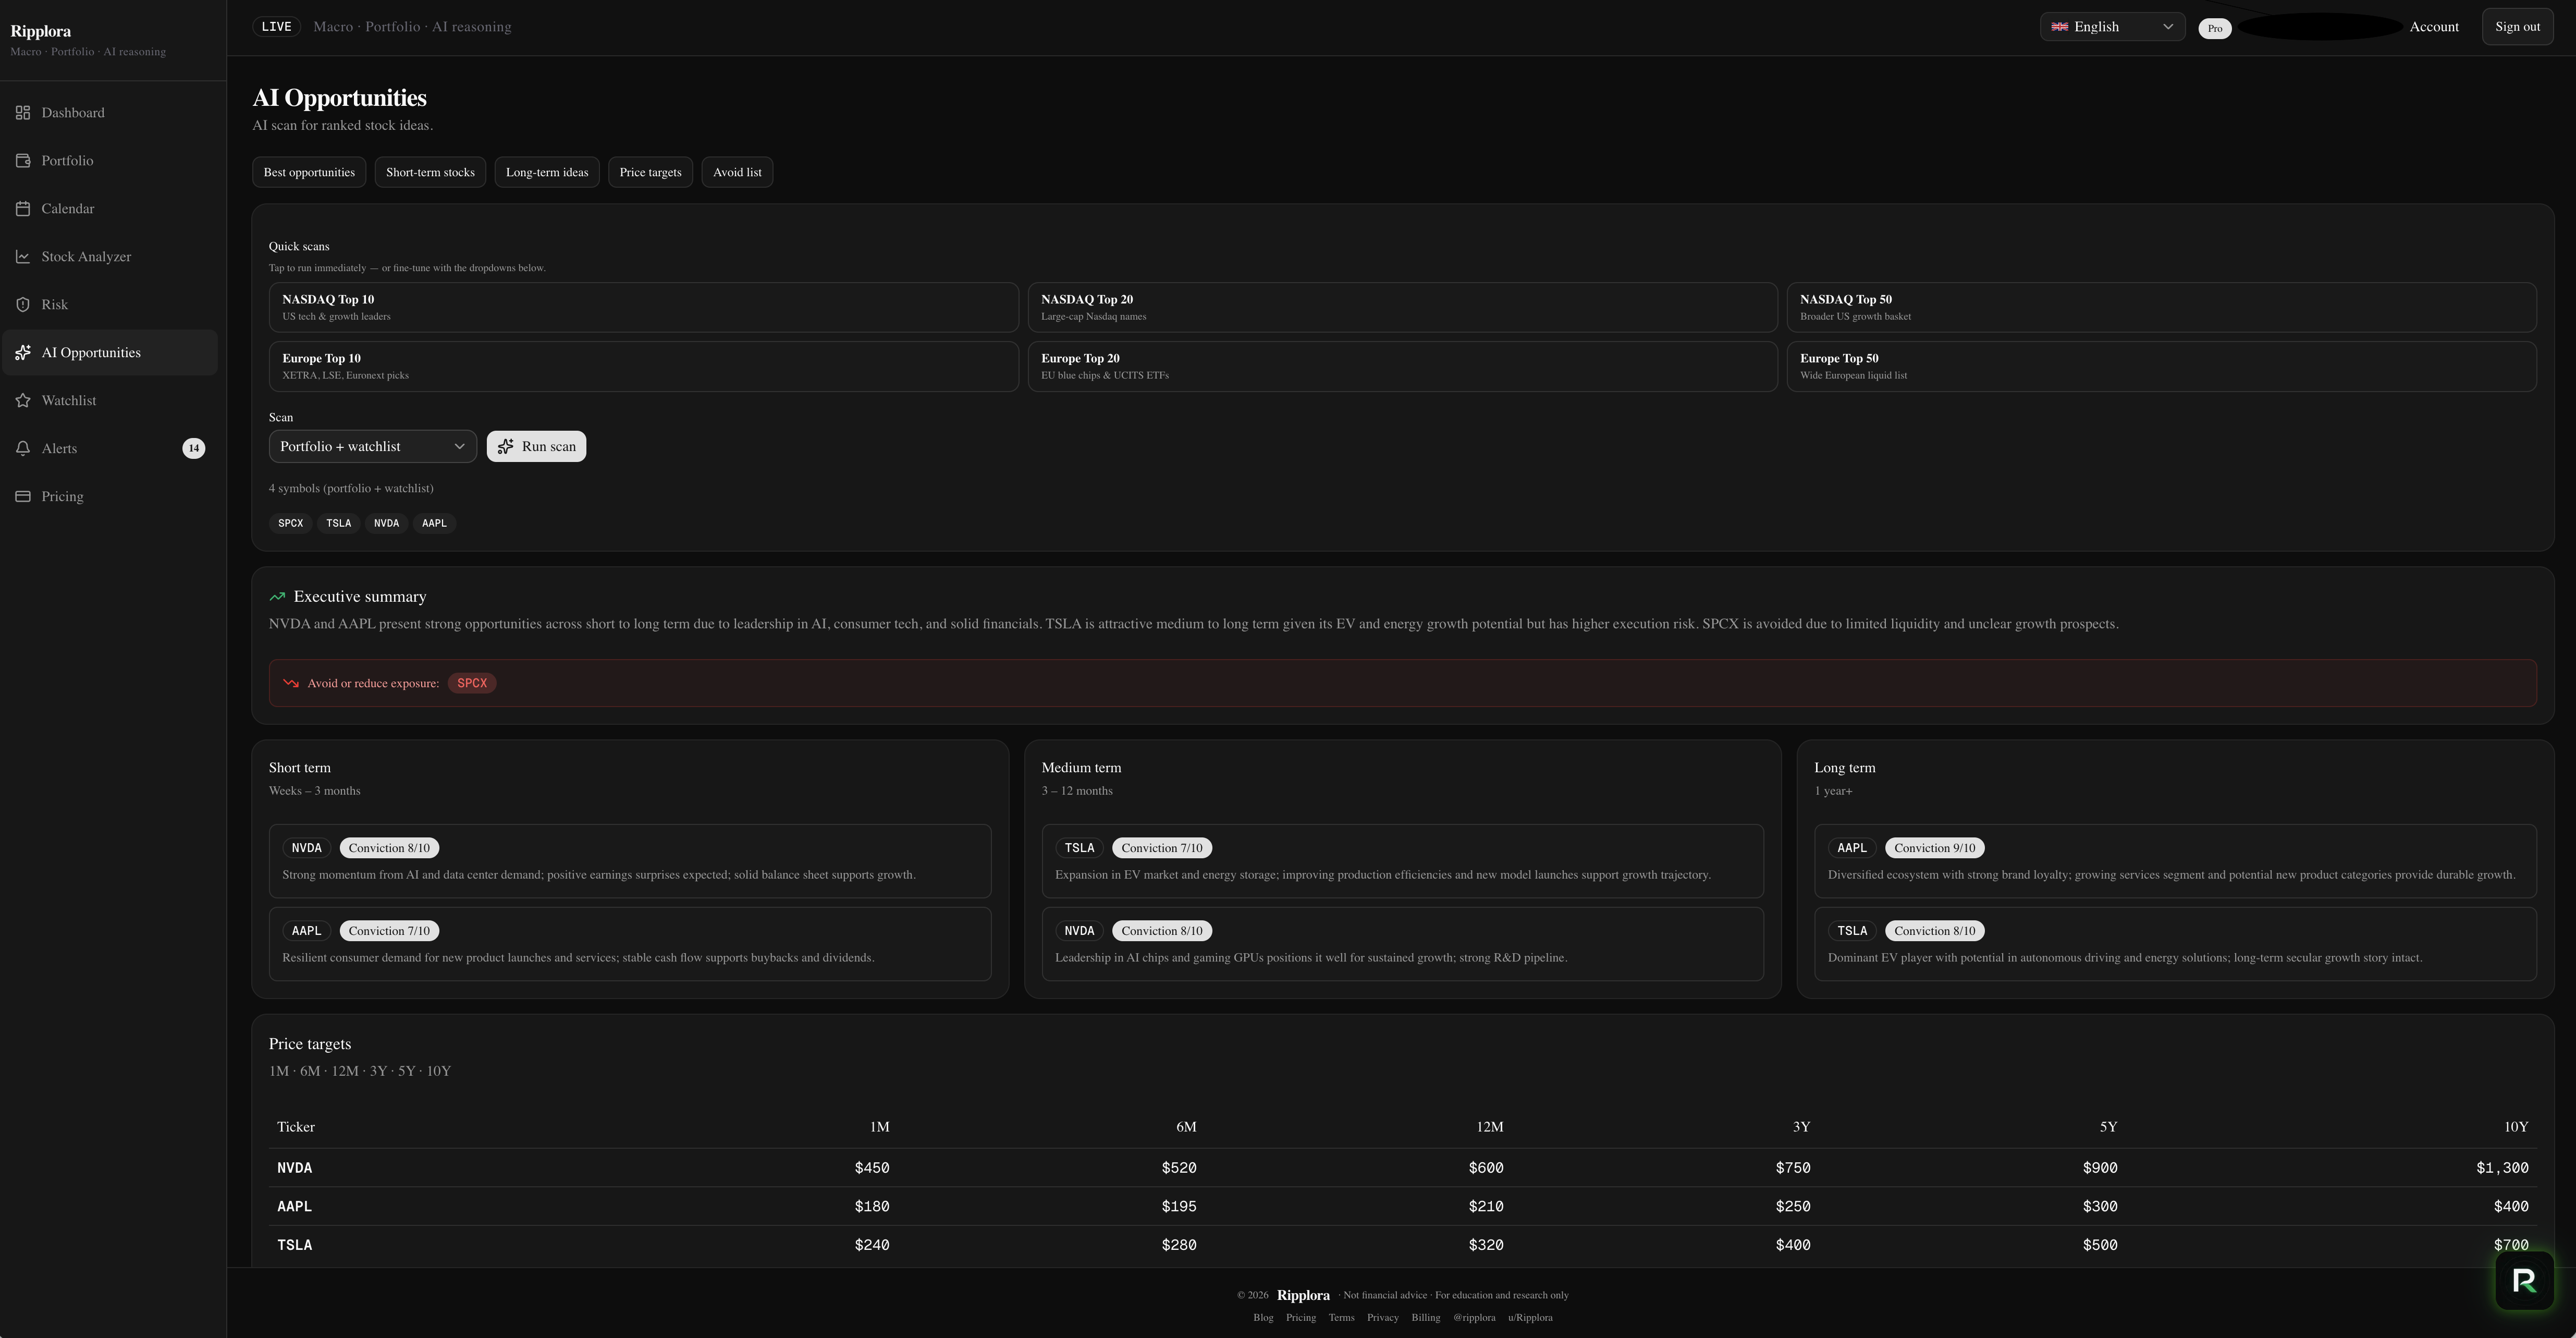Screen dimensions: 2576x1338
Task: Open the English language dropdown
Action: (2112, 27)
